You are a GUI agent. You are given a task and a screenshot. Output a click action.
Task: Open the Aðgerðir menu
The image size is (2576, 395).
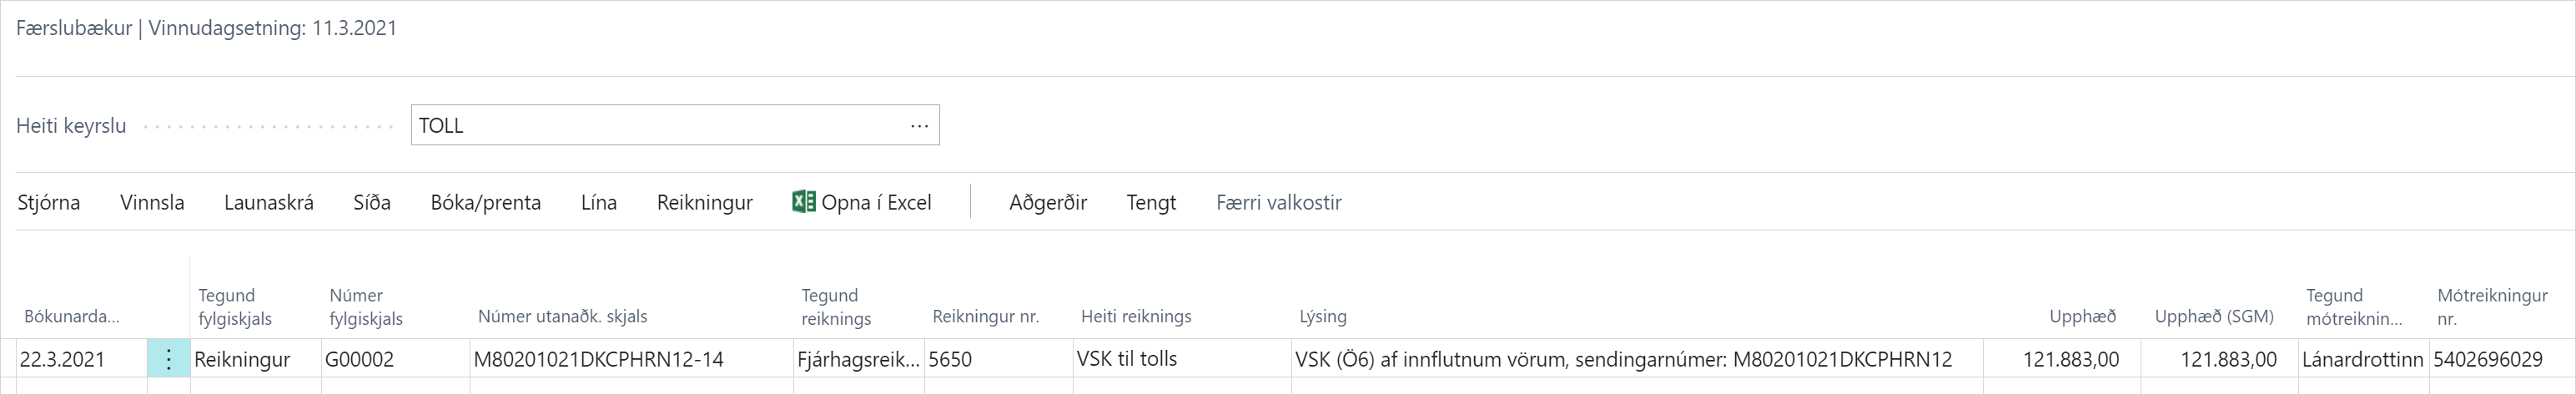1047,203
